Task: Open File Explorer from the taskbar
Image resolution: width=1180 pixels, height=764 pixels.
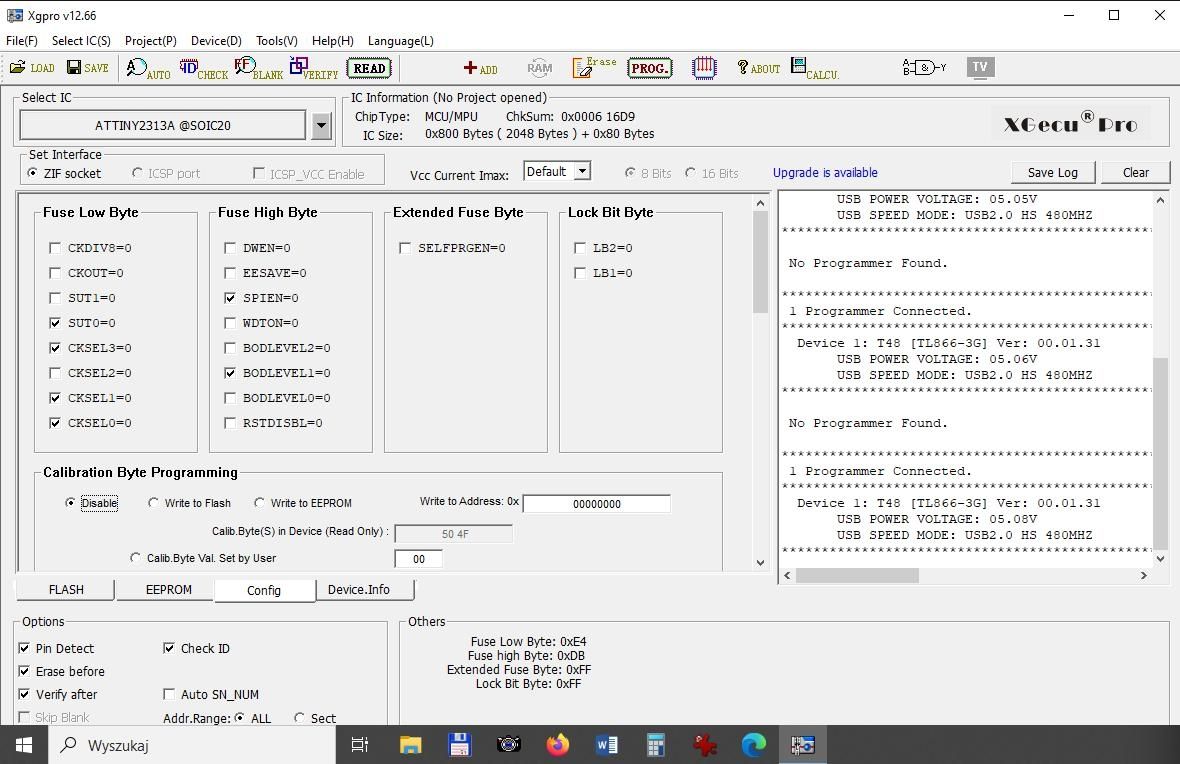Action: click(x=410, y=745)
